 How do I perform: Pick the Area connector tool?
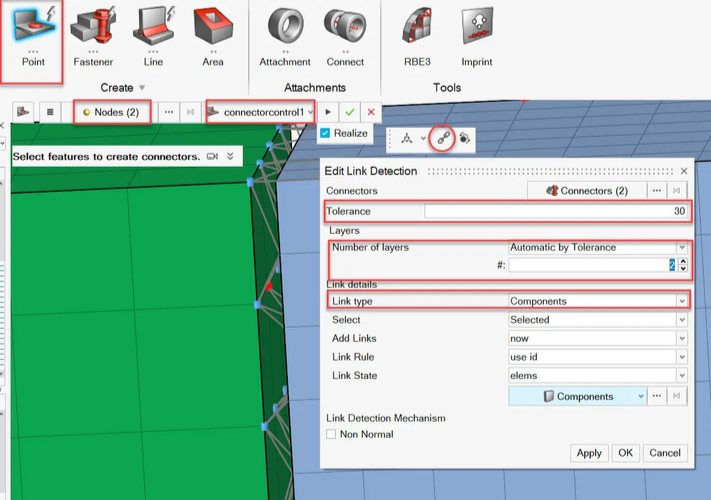pos(213,28)
